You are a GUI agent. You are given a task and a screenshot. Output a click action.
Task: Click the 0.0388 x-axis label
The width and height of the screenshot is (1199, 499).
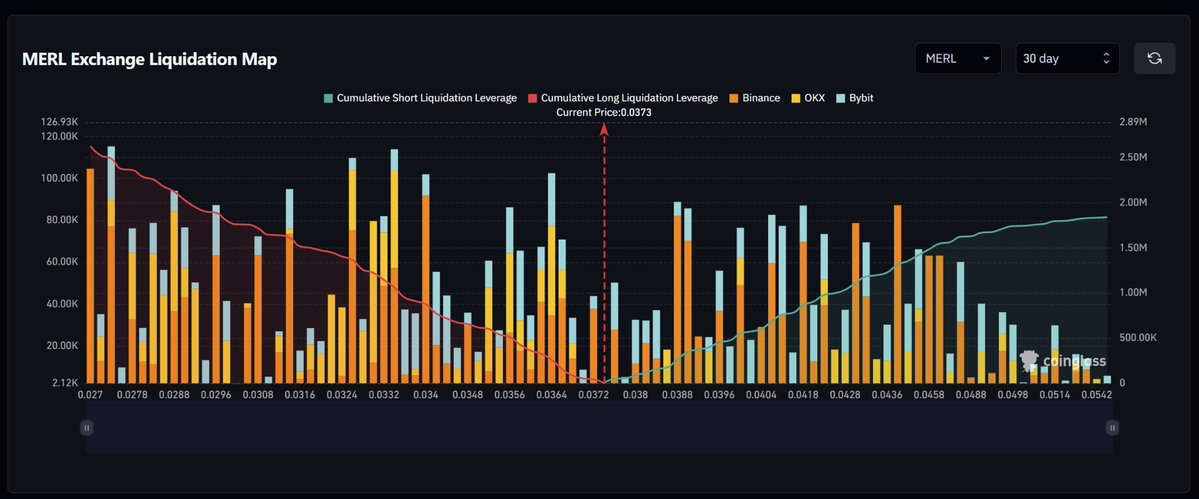tap(677, 395)
